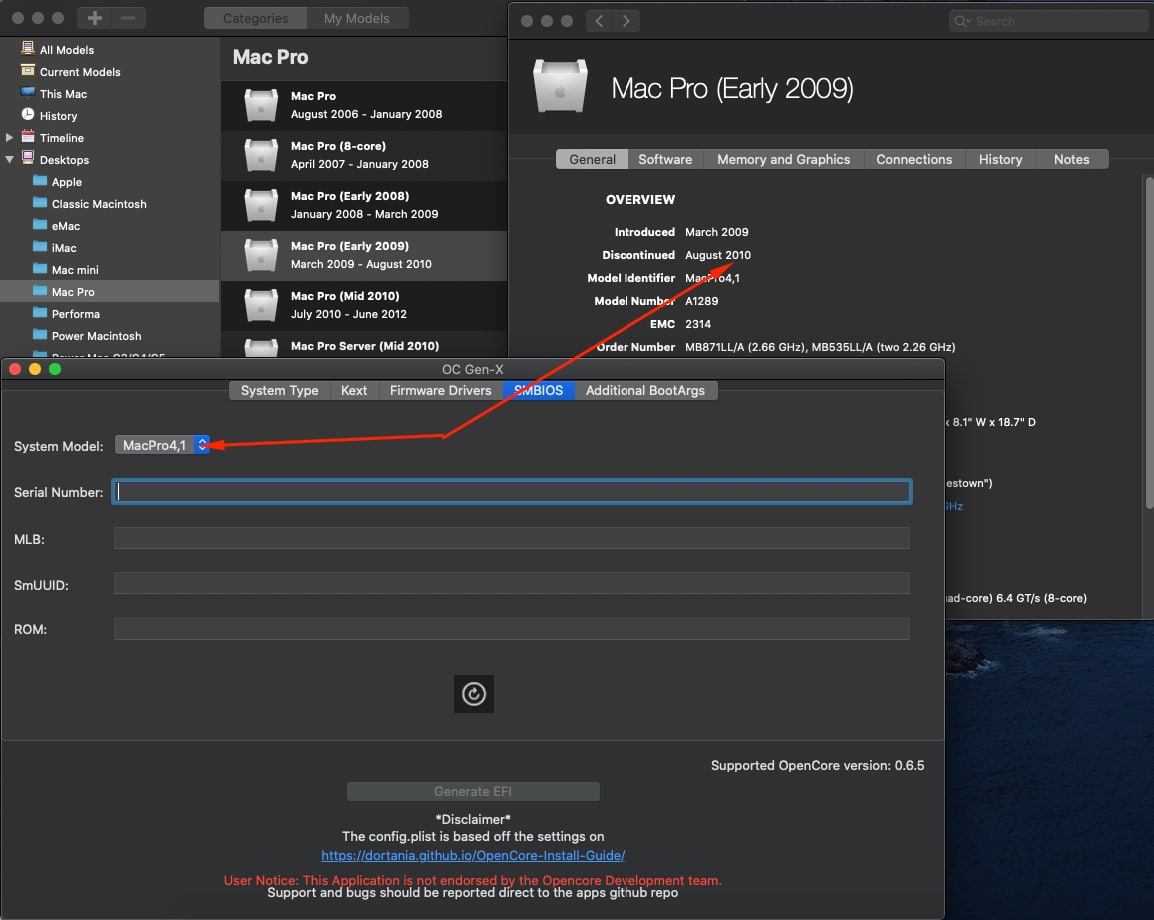Image resolution: width=1154 pixels, height=920 pixels.
Task: Minimize the OC Gen-X window with yellow button
Action: [x=35, y=369]
